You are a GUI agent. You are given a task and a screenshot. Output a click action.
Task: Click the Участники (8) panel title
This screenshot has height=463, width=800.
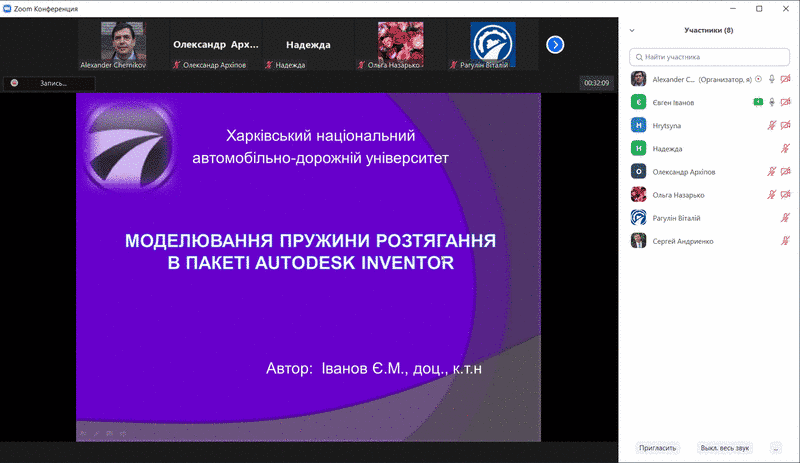point(709,30)
